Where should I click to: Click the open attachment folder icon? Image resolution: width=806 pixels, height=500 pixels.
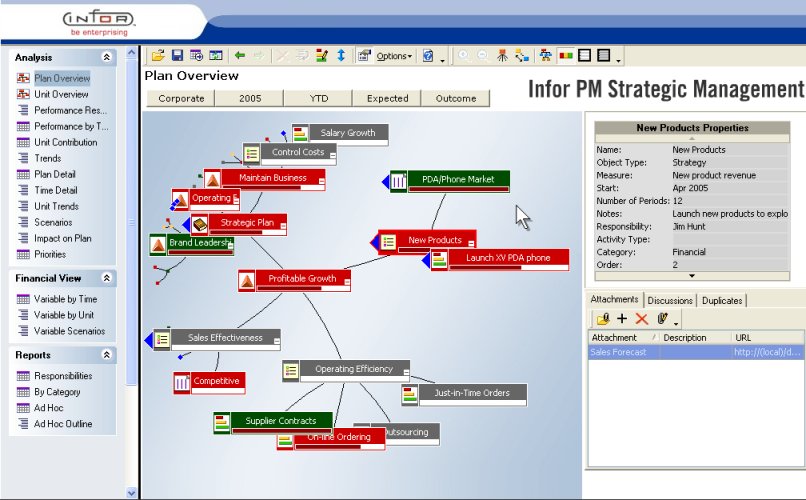point(603,319)
